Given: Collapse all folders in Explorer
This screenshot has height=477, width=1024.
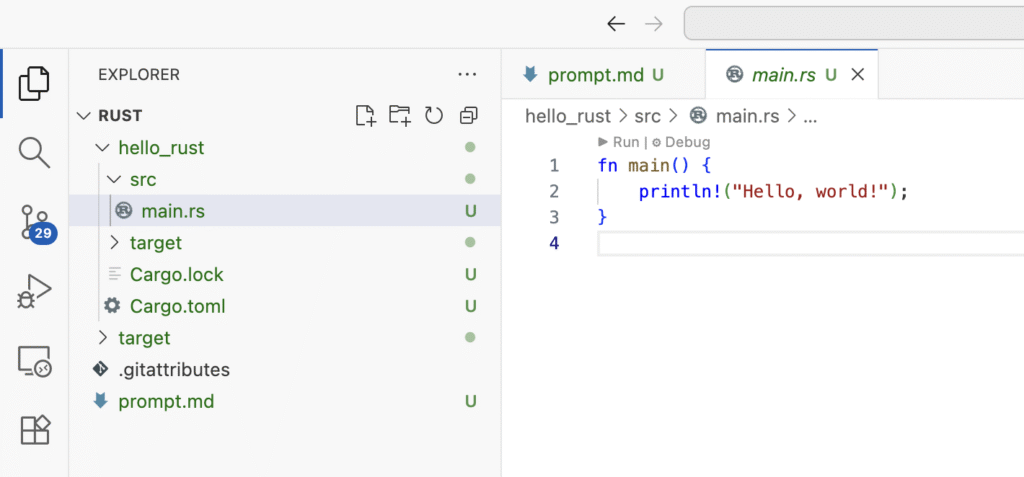Looking at the screenshot, I should 467,116.
